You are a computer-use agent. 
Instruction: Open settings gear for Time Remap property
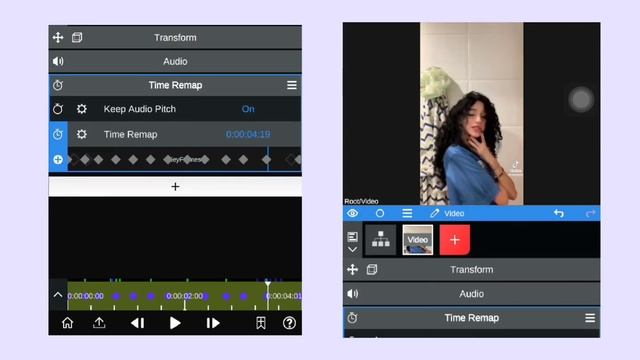[x=82, y=134]
